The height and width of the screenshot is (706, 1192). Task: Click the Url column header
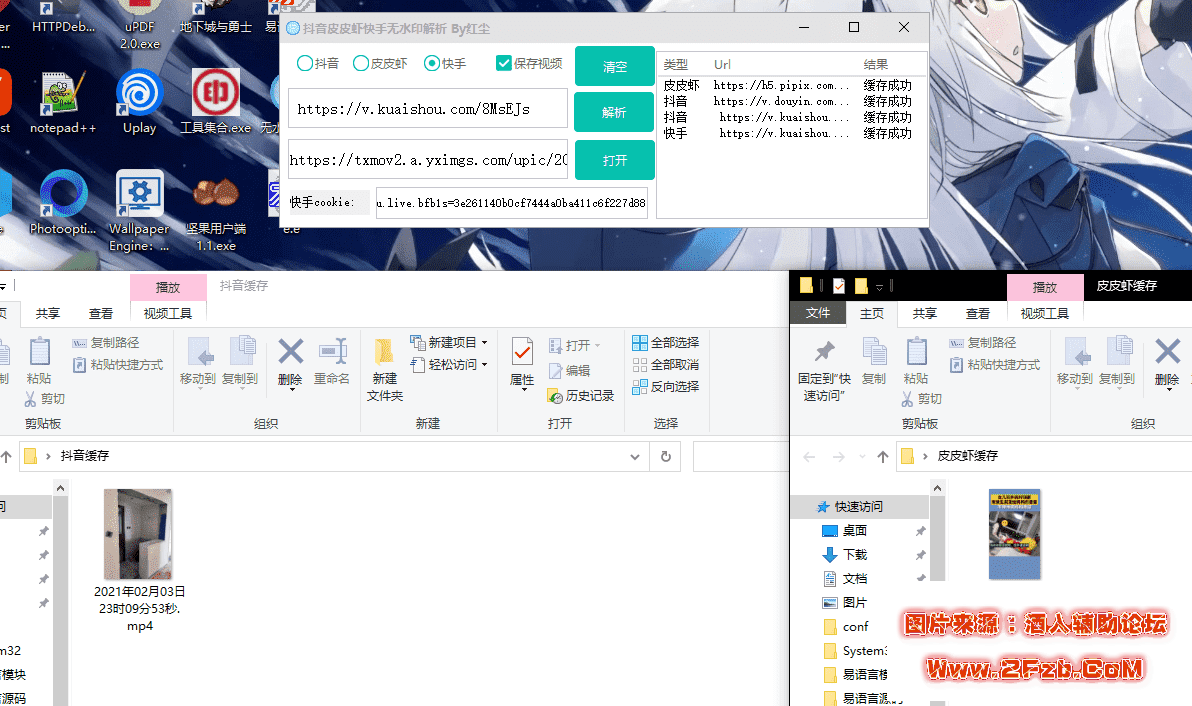[722, 65]
